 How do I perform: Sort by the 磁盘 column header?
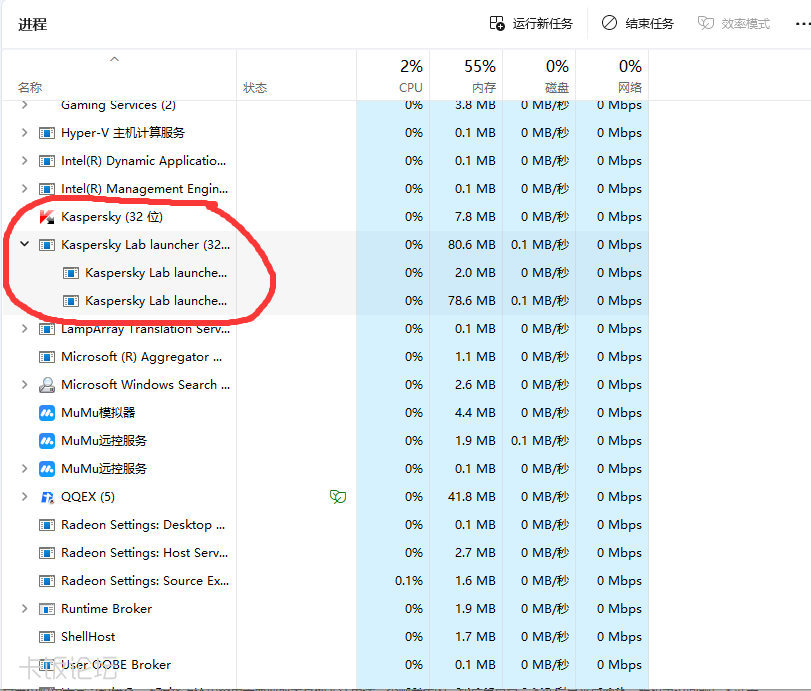539,75
